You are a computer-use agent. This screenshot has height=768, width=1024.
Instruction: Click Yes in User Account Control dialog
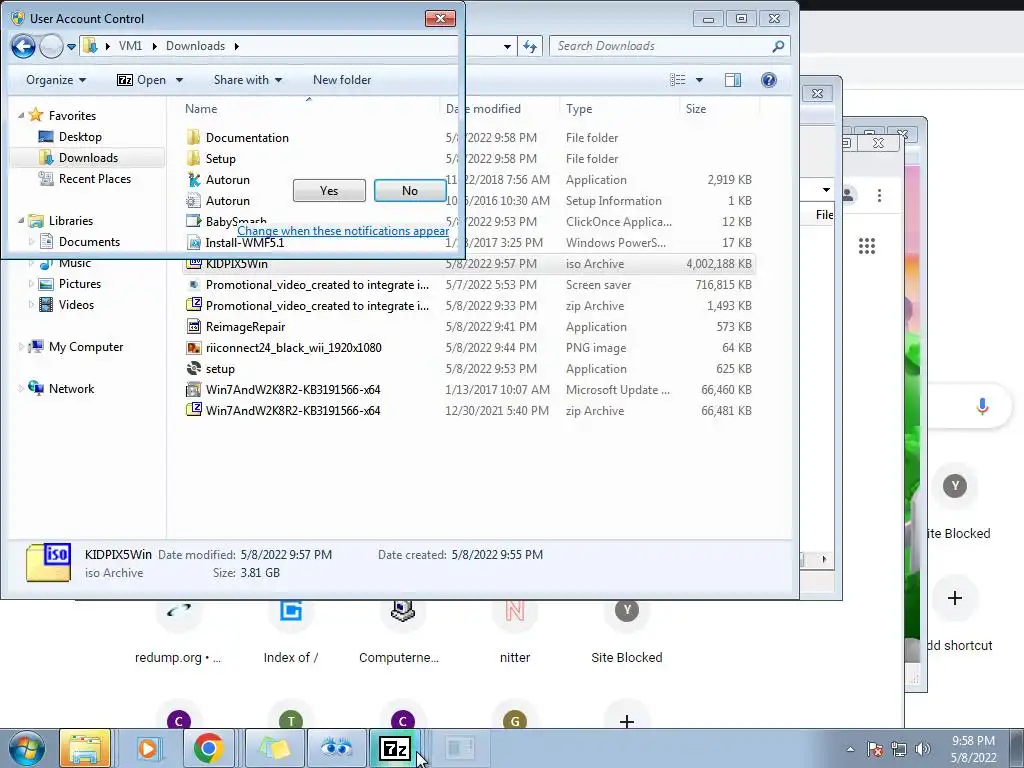point(329,191)
